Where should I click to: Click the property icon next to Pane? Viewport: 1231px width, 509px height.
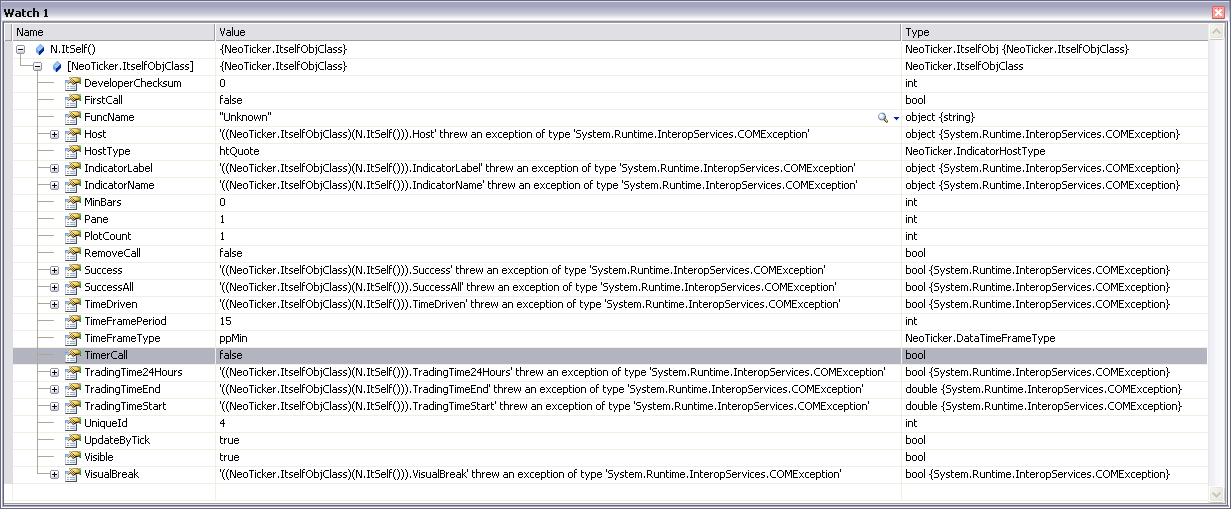(72, 219)
